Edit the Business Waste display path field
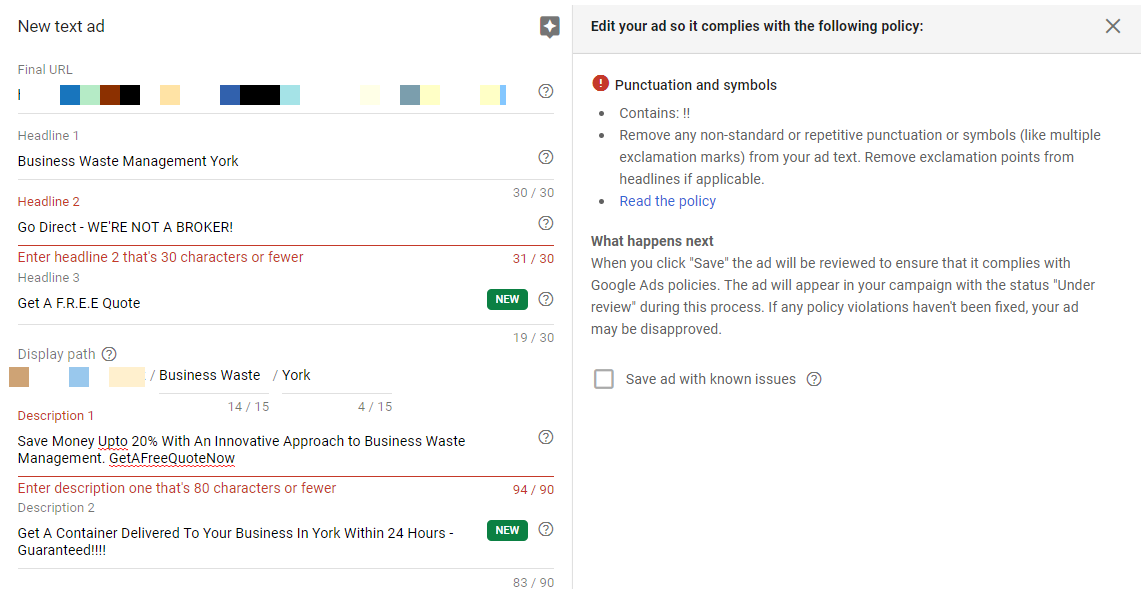 point(210,376)
